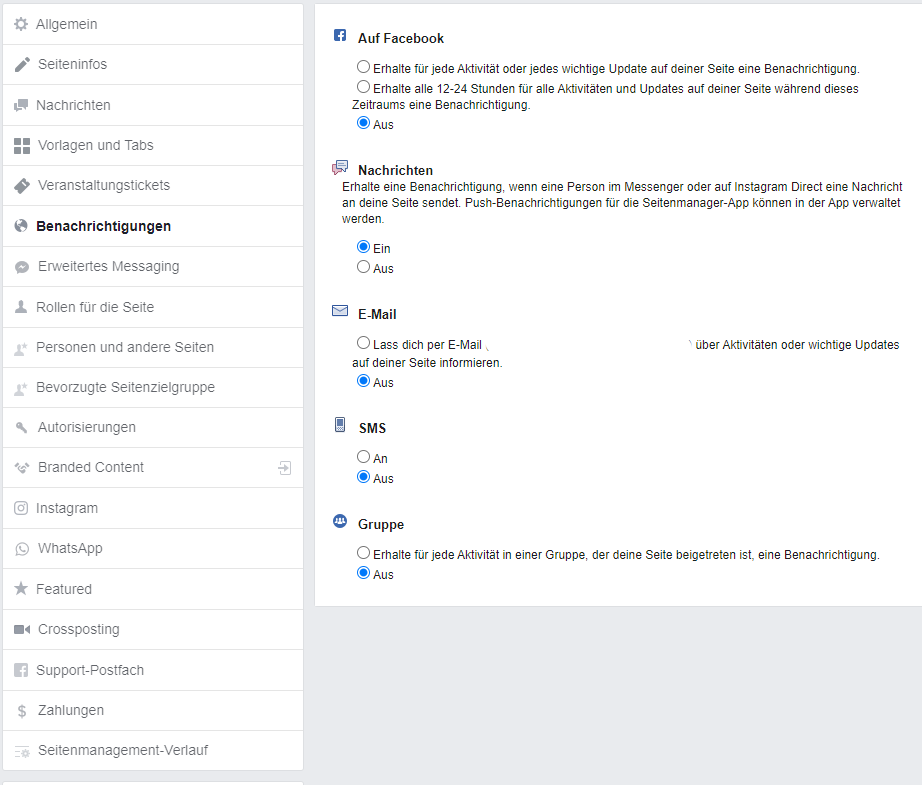The image size is (922, 785).
Task: Open the Featured section
Action: (153, 589)
